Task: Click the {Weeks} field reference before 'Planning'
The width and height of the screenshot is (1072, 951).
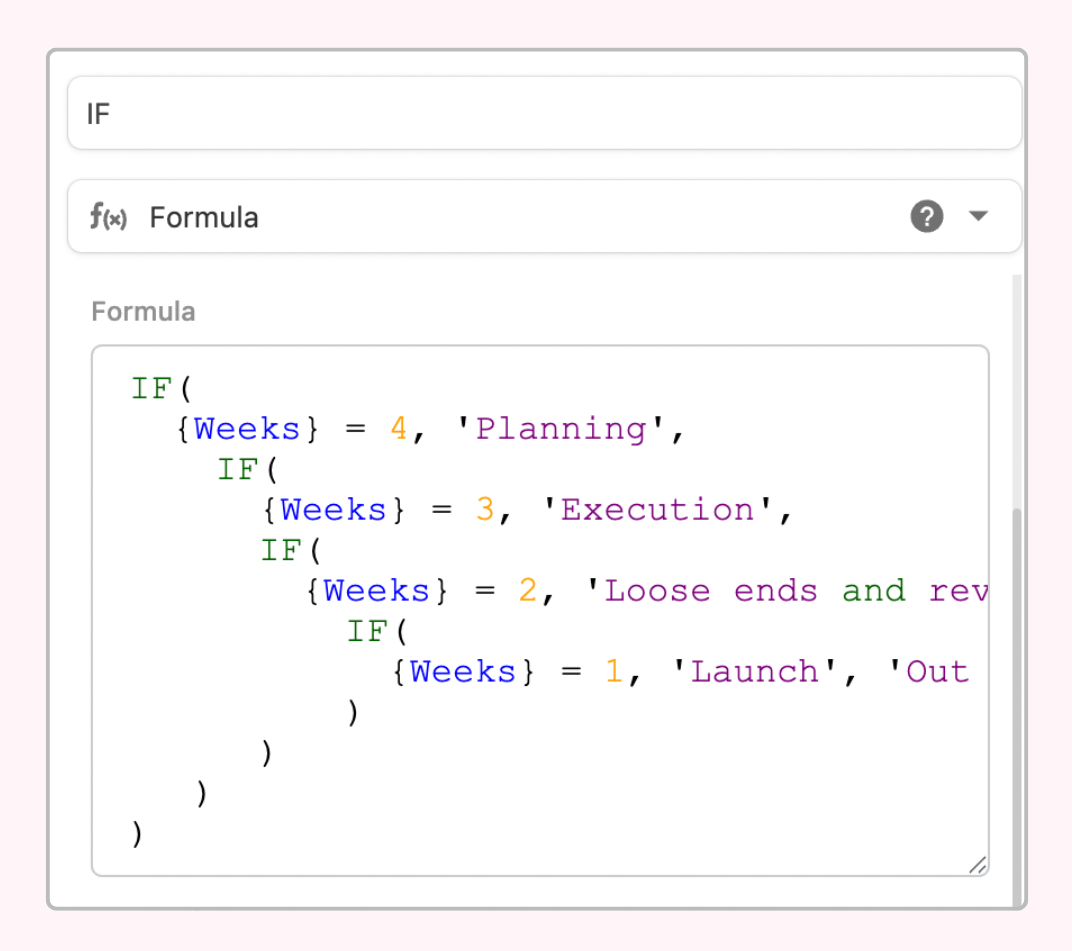Action: coord(247,429)
